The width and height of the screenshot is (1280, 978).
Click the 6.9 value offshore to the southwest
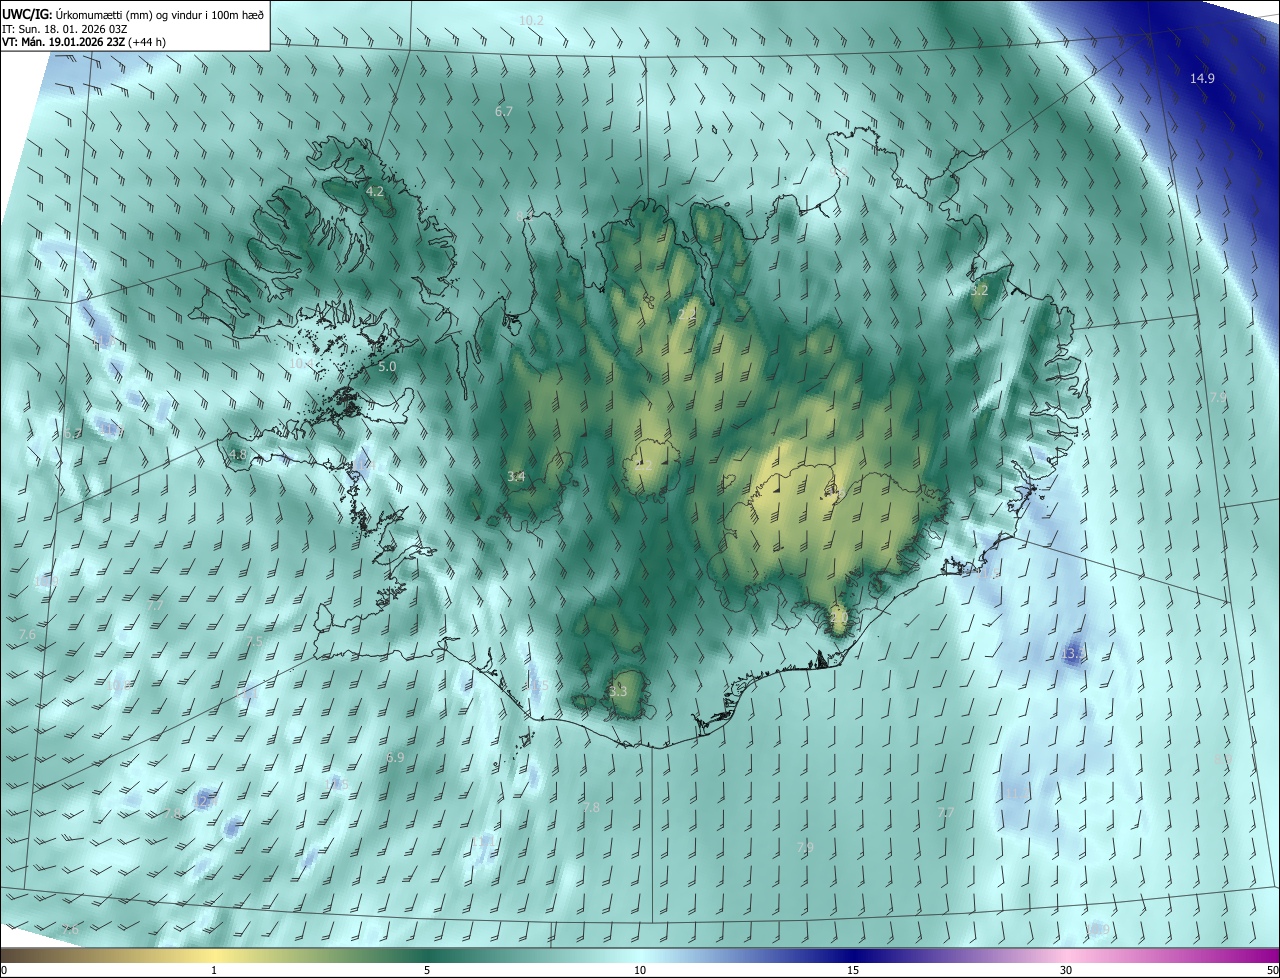pos(395,758)
